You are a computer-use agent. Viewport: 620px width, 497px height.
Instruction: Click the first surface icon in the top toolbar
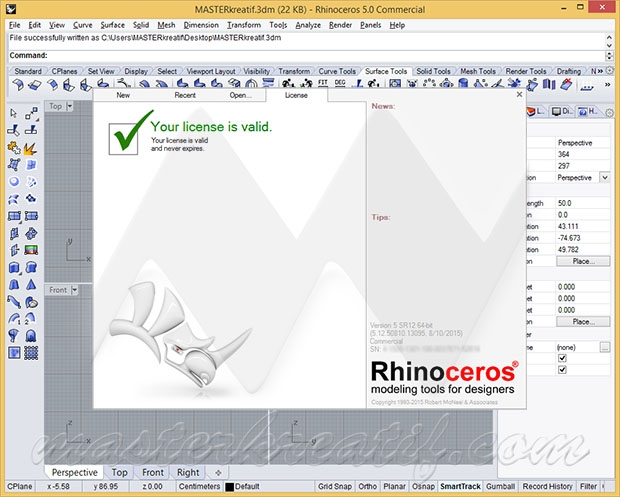click(18, 84)
